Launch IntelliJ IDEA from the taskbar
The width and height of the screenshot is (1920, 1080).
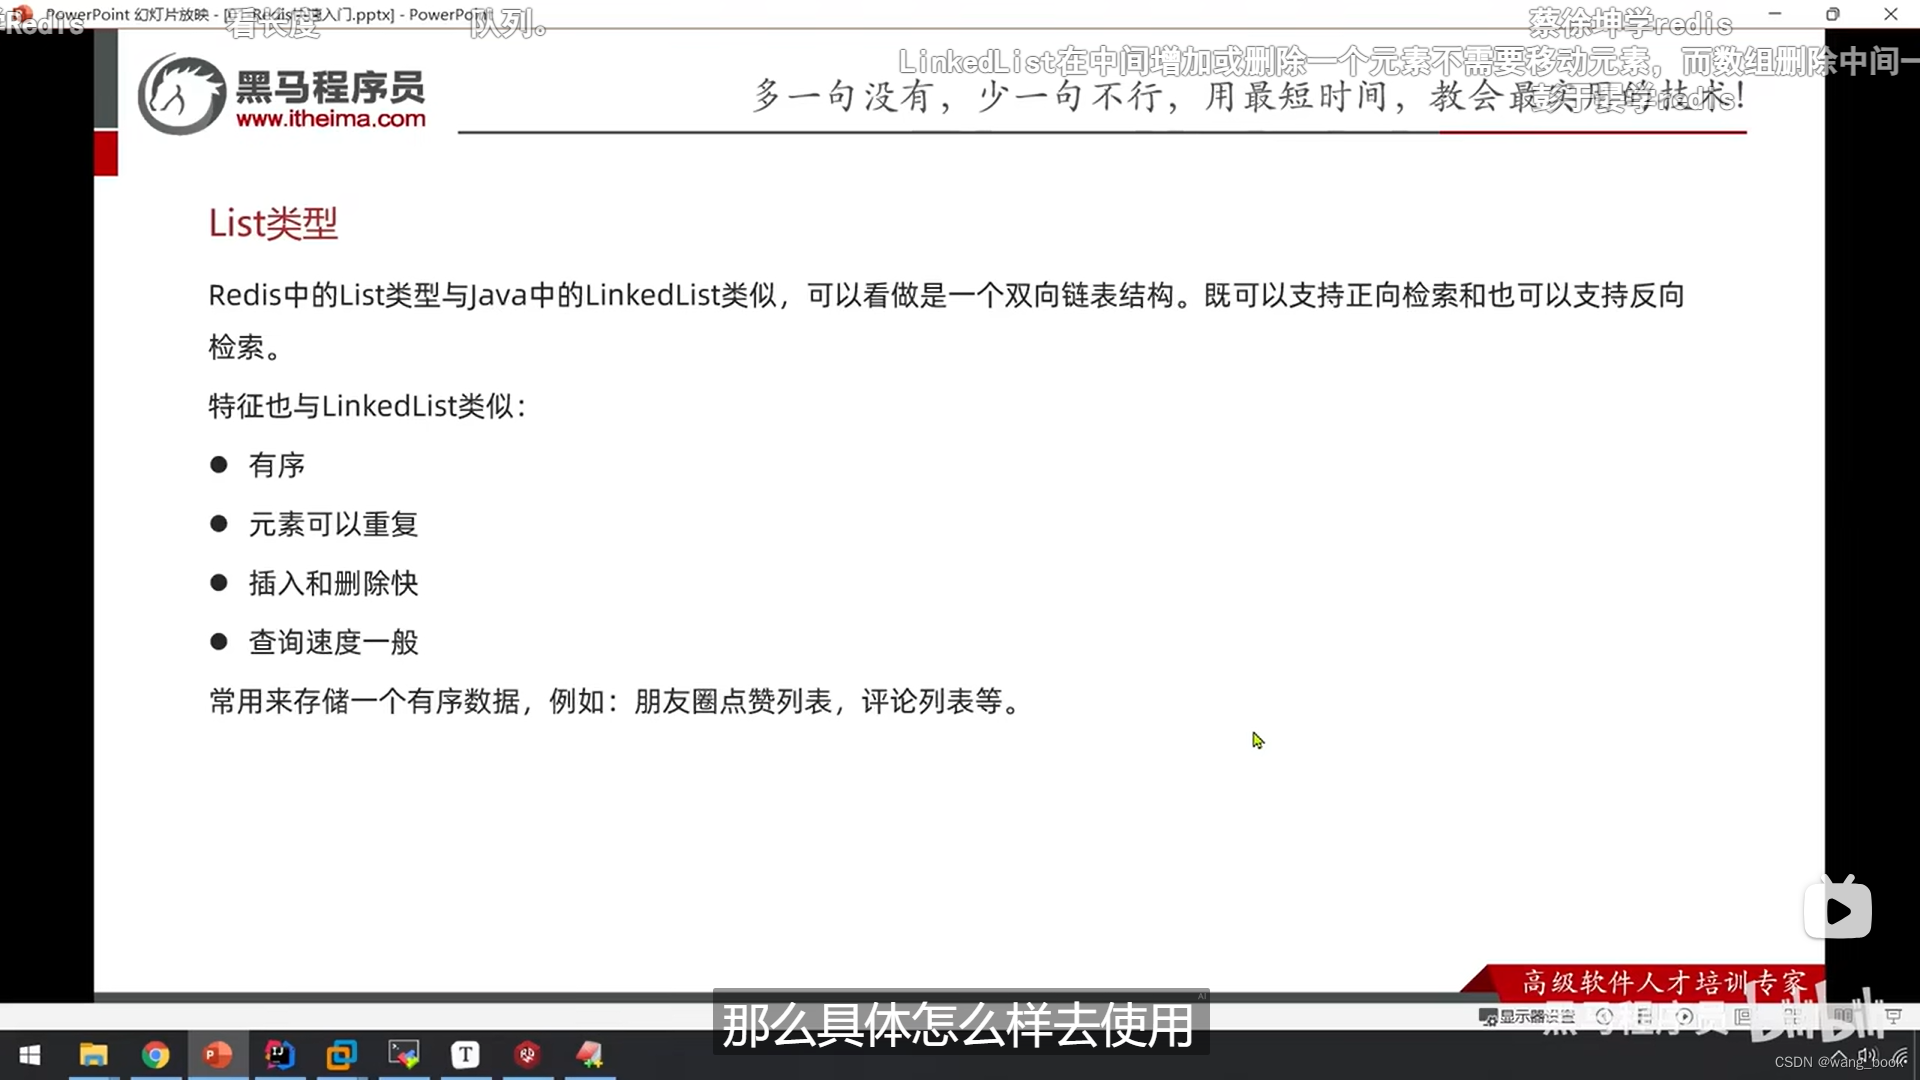[x=280, y=1055]
